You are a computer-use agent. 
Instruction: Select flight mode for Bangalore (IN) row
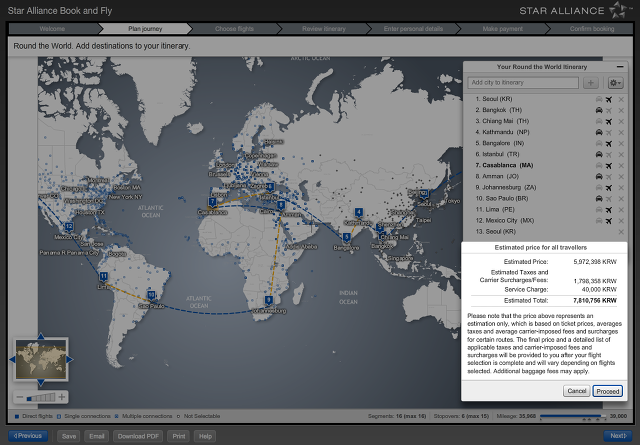609,143
